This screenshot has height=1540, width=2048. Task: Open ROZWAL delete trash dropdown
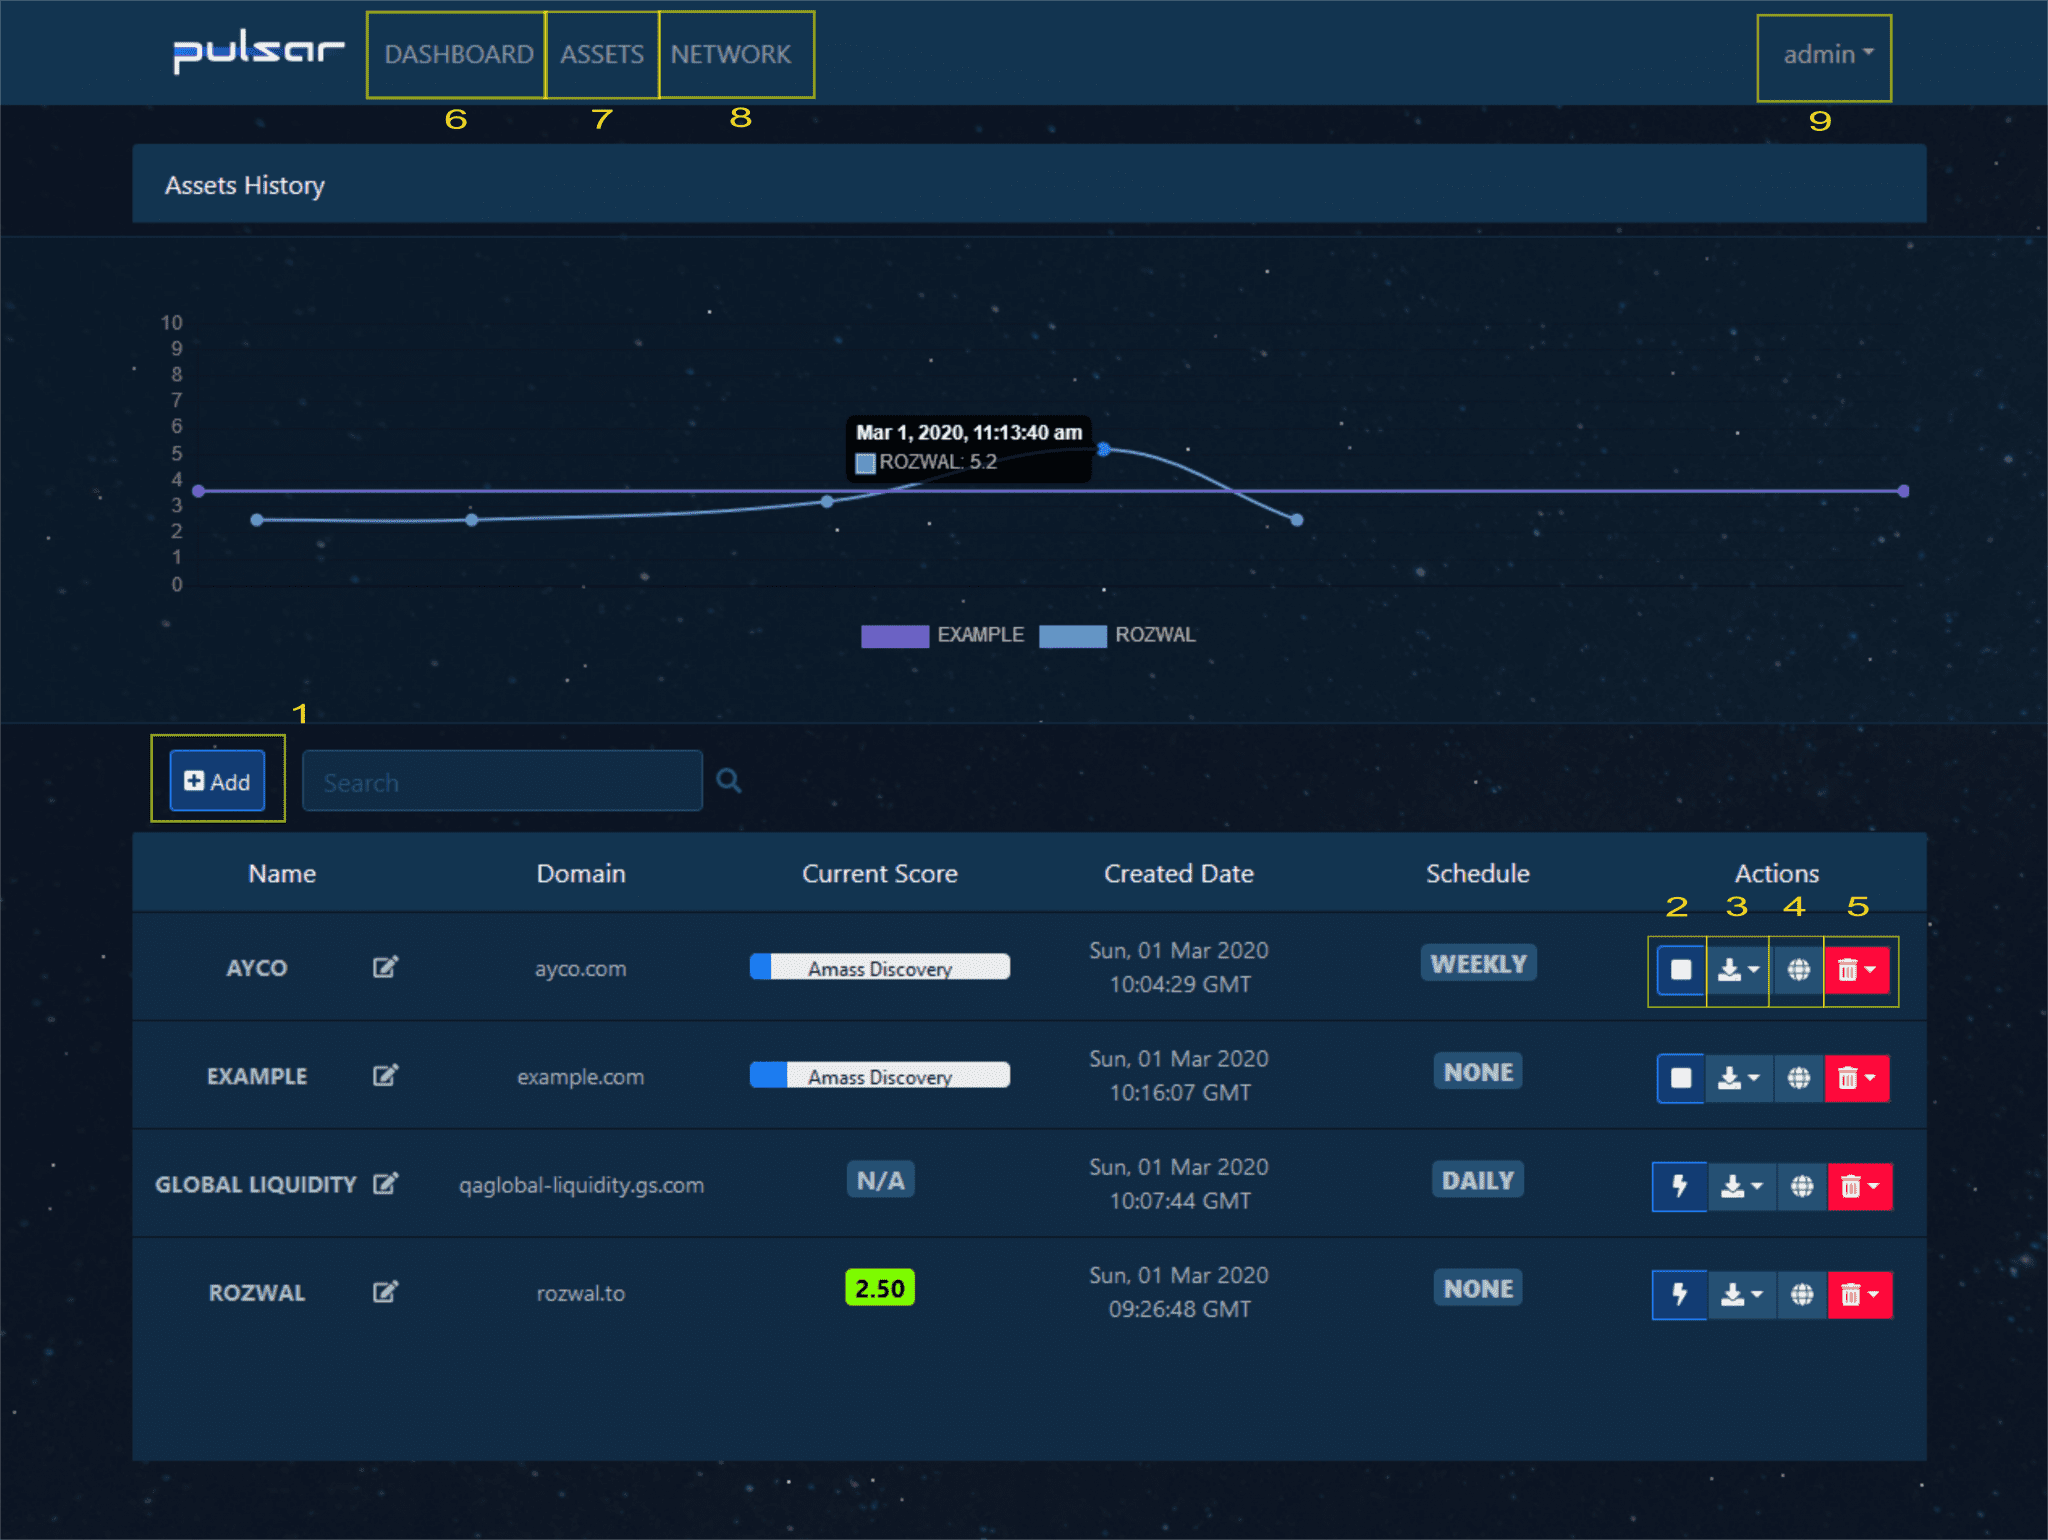[x=1860, y=1294]
